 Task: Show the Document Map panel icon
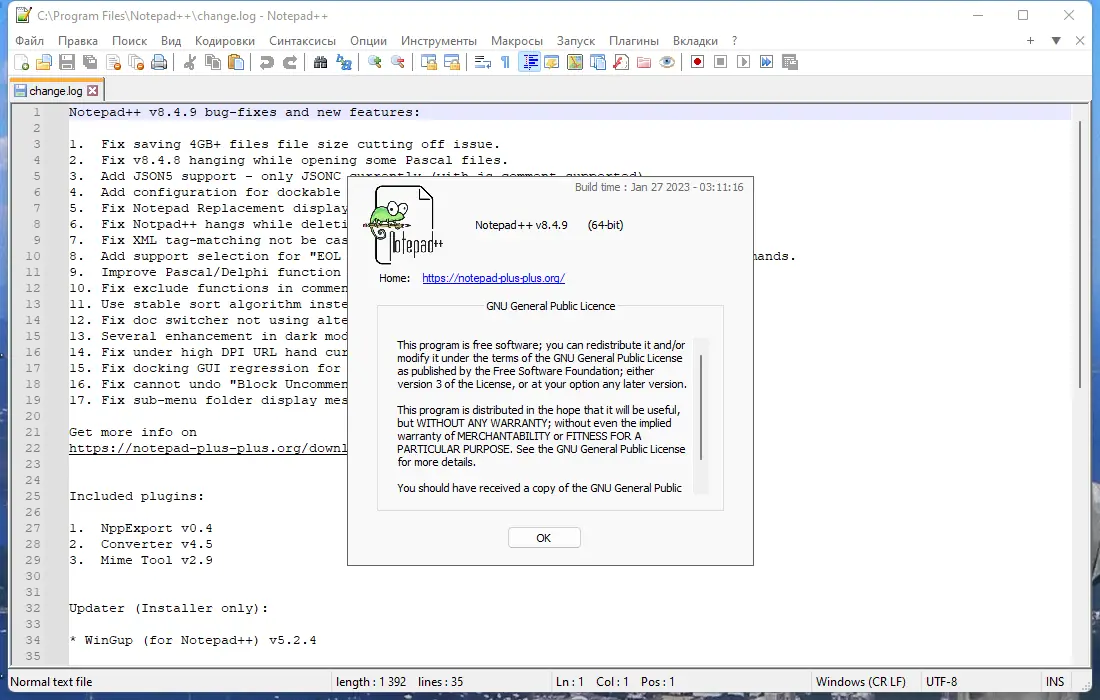pos(575,62)
